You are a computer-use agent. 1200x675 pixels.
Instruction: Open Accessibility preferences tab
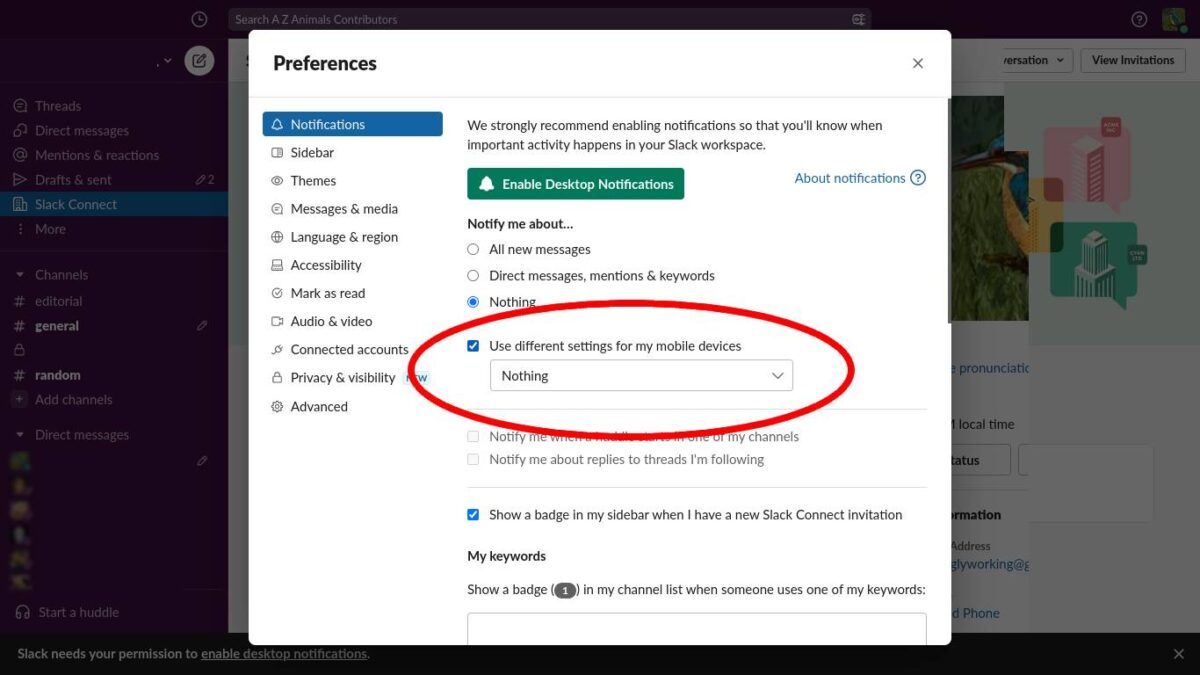pos(353,265)
